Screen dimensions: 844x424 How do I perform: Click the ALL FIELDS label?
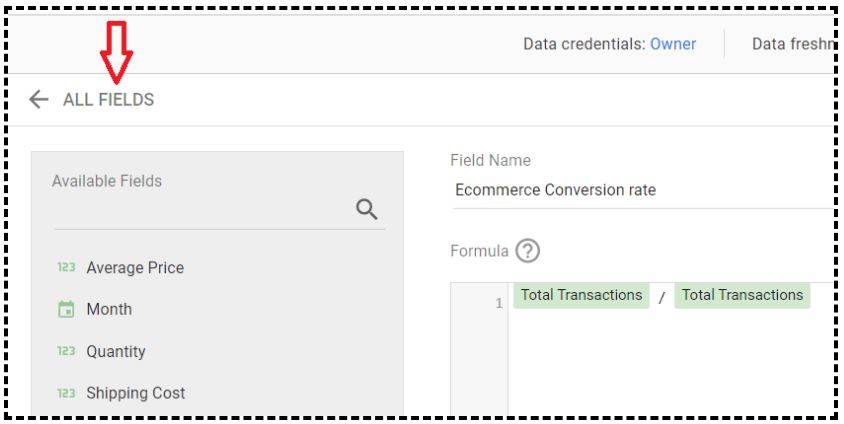(108, 100)
